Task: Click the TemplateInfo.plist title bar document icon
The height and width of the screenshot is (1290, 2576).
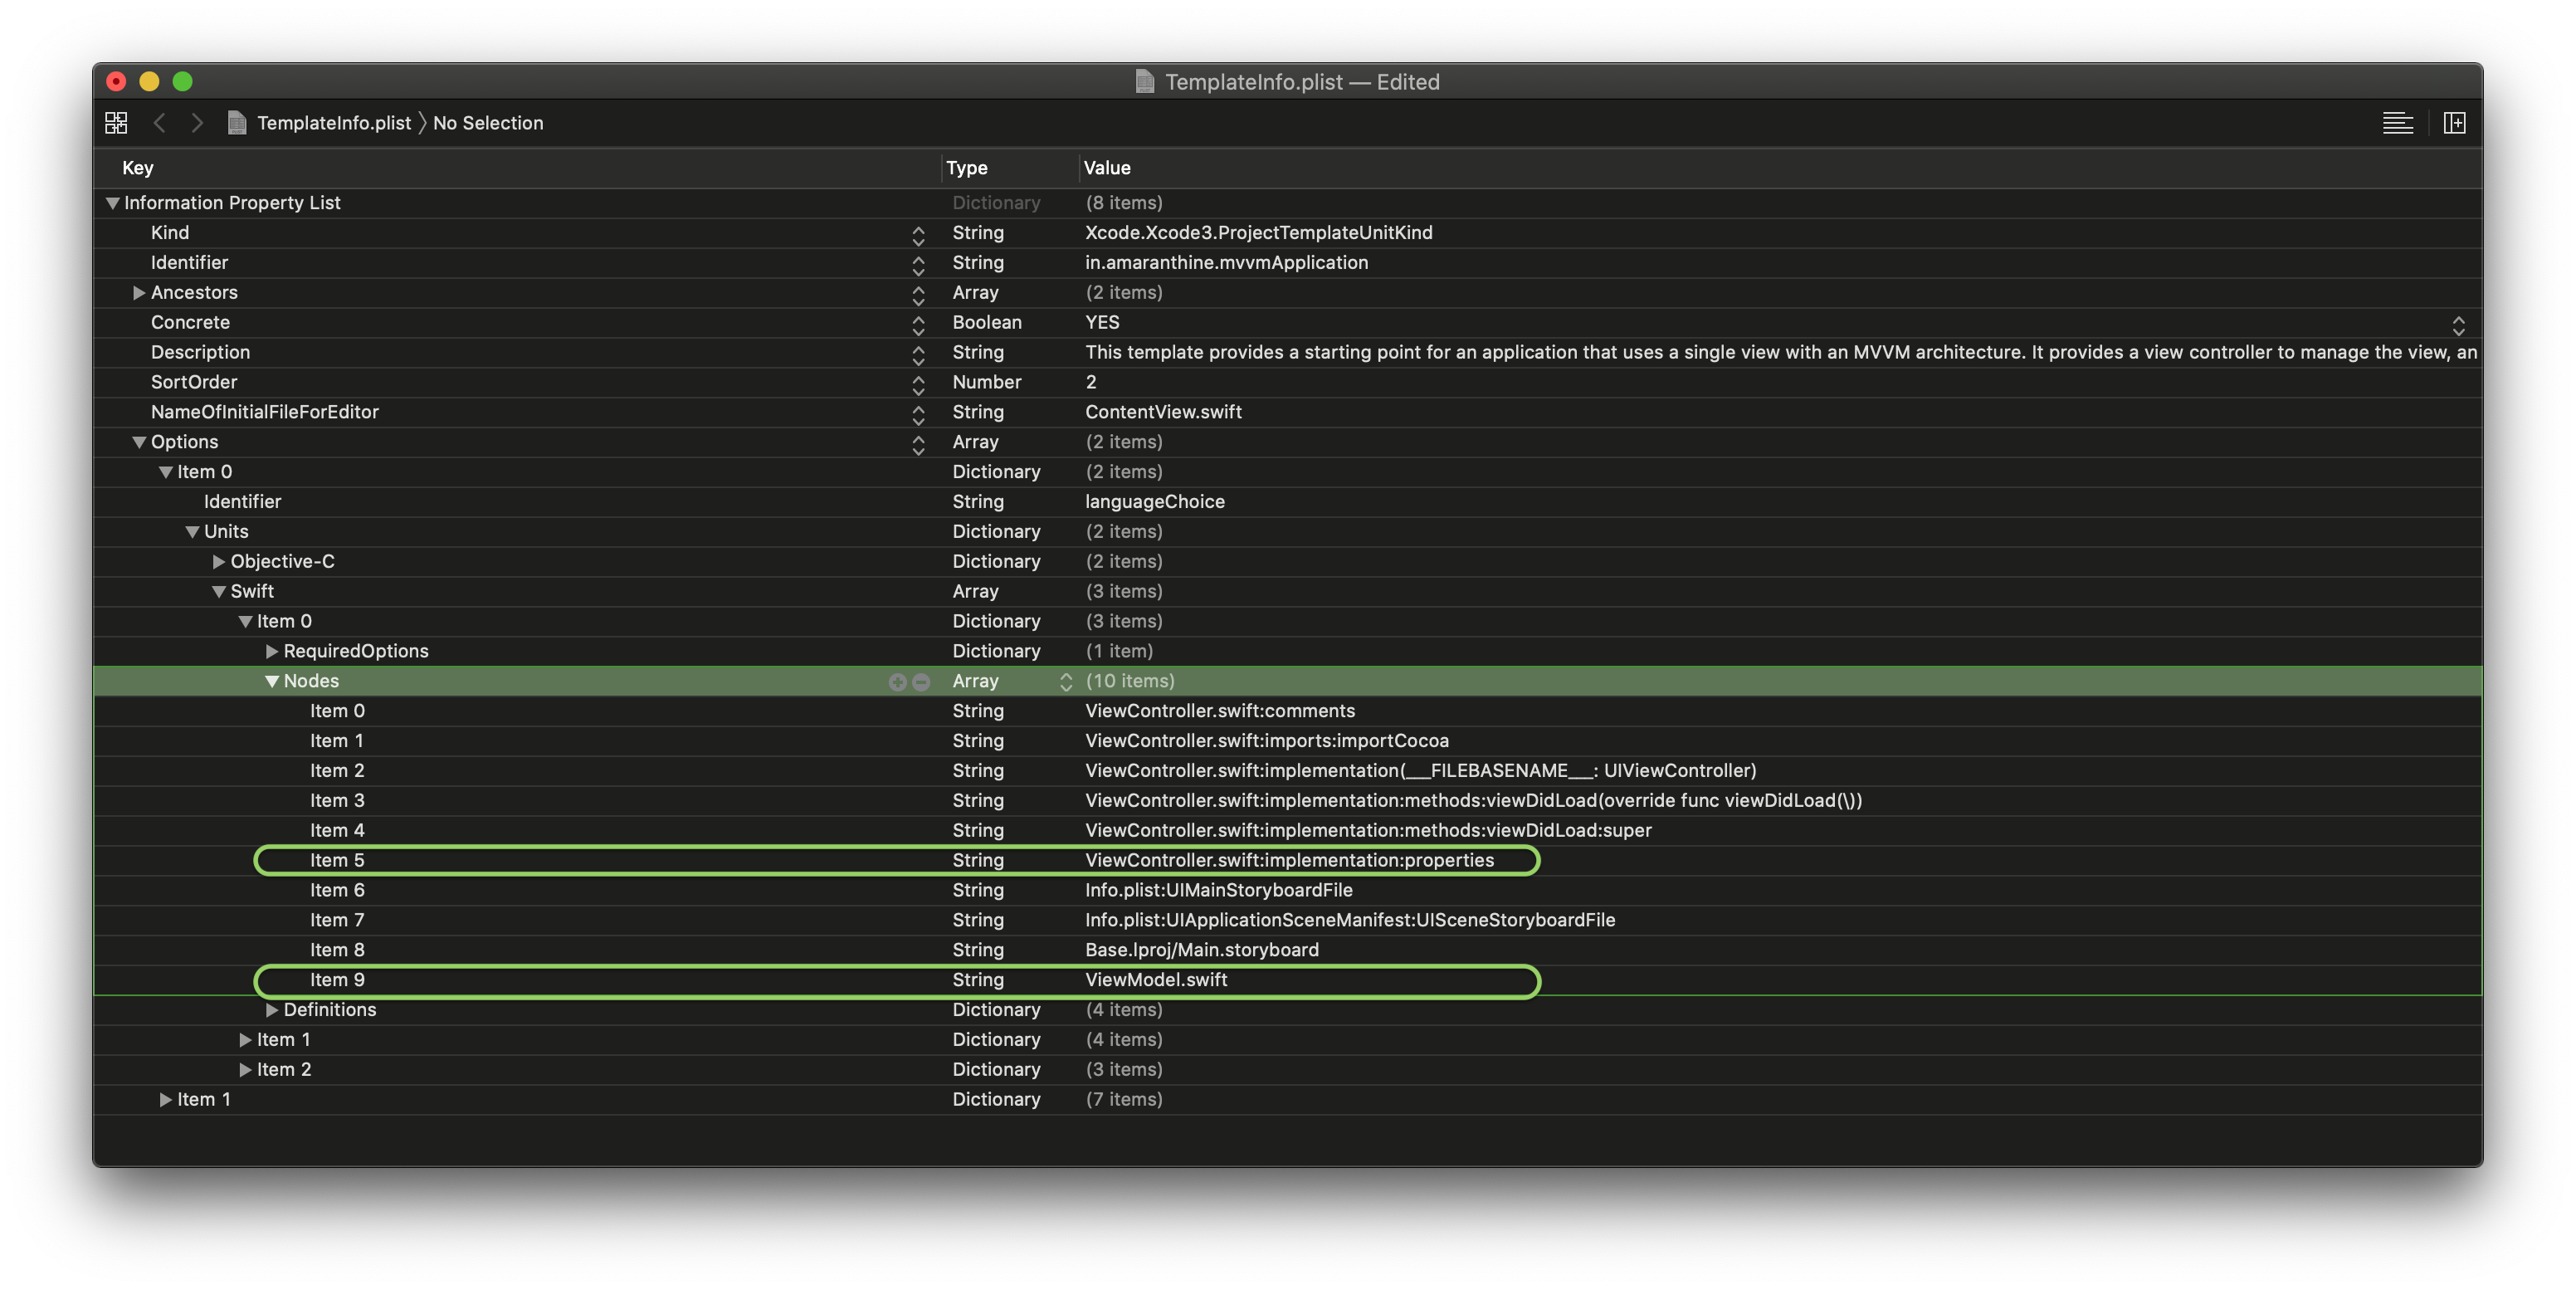Action: (1145, 82)
